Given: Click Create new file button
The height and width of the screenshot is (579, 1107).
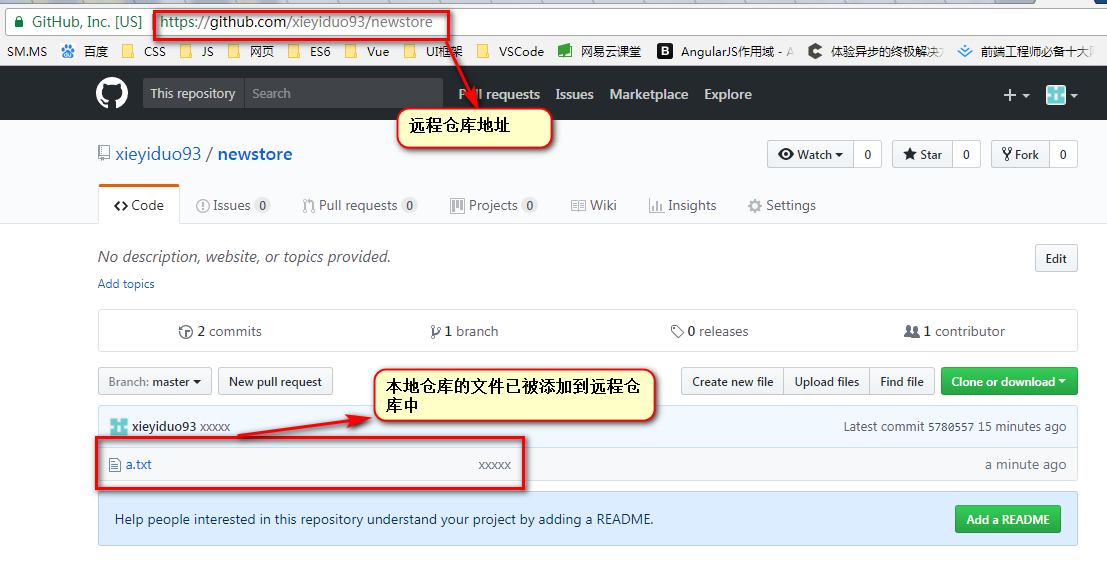Looking at the screenshot, I should 732,381.
